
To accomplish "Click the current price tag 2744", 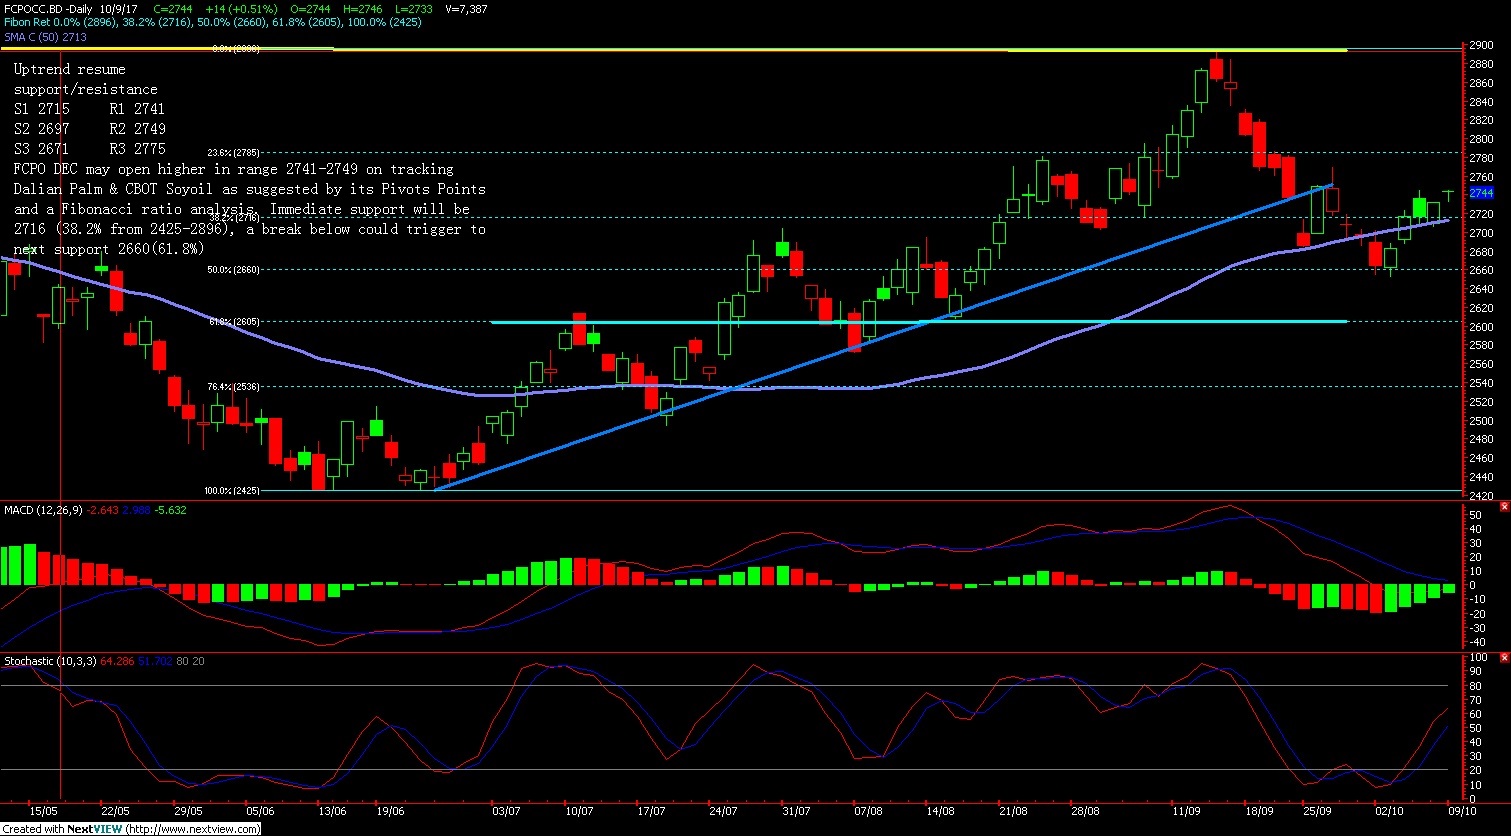I will pyautogui.click(x=1482, y=192).
